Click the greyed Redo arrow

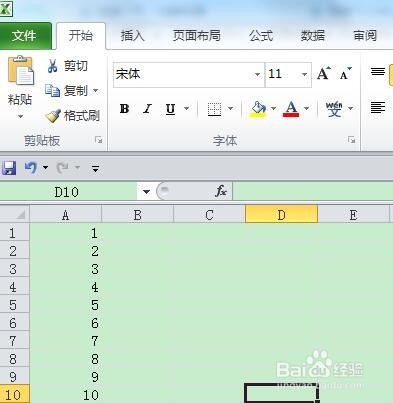tap(63, 167)
